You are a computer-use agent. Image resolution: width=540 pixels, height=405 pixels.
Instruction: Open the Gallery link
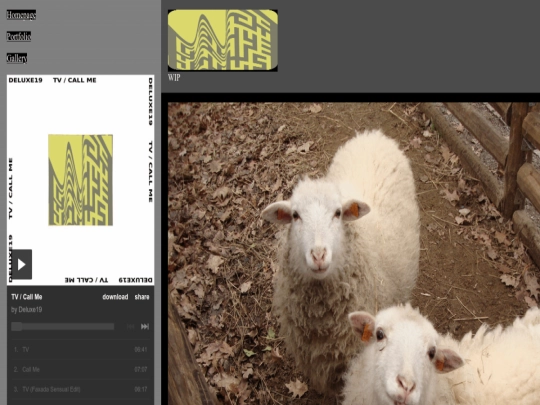pyautogui.click(x=17, y=58)
